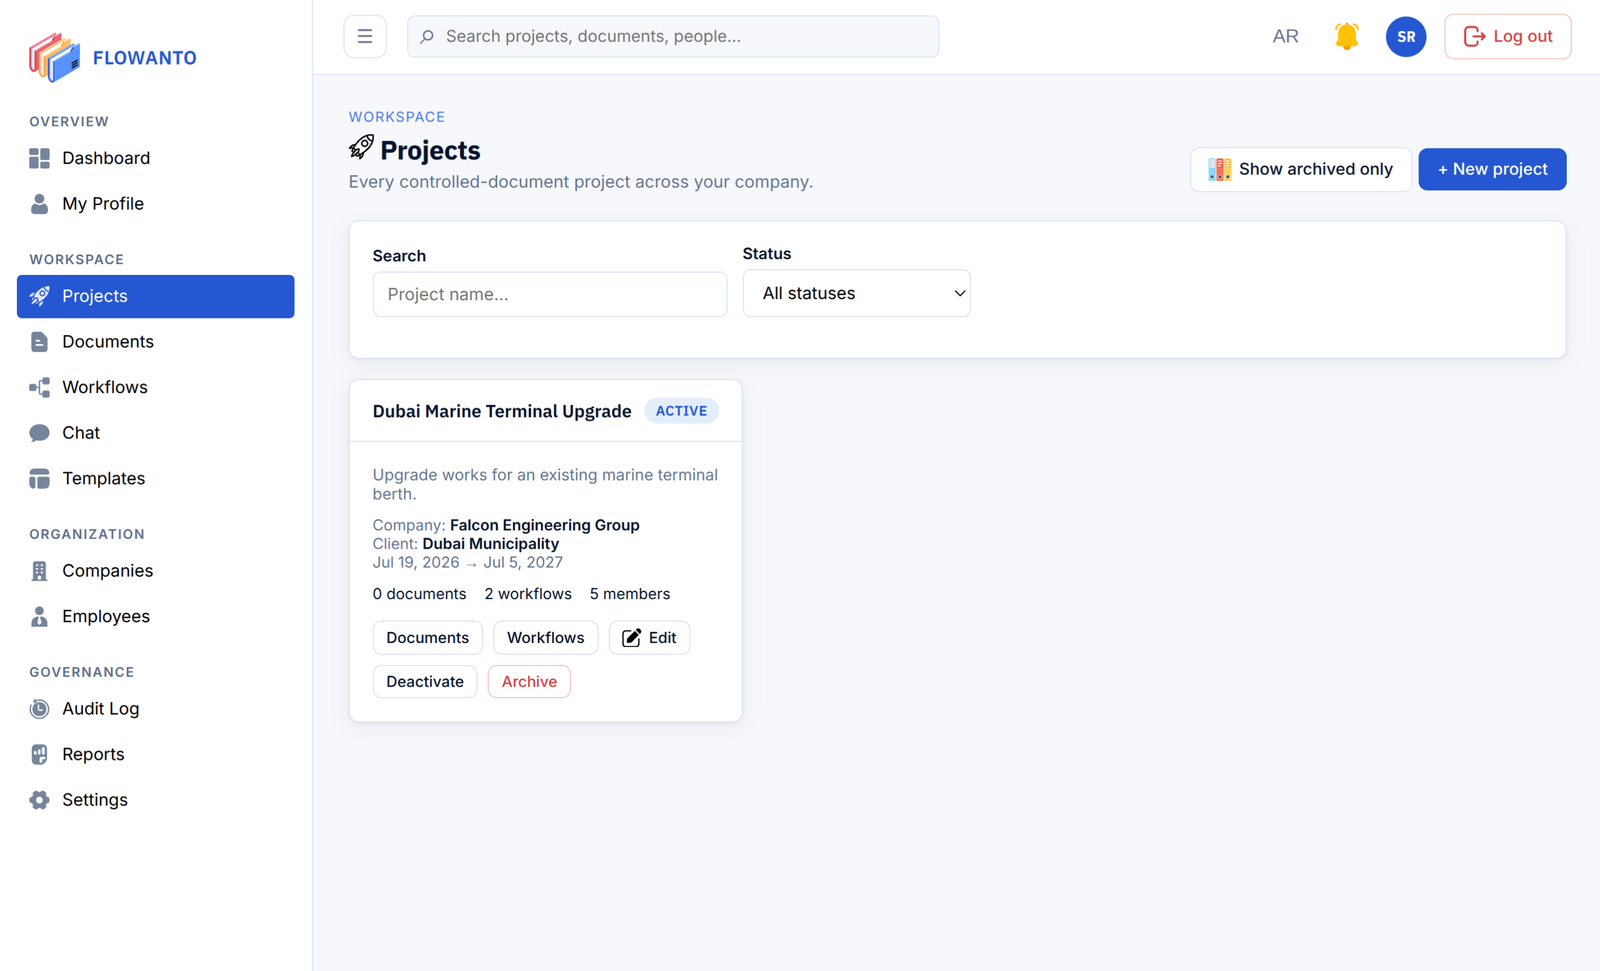The image size is (1600, 971).
Task: Open the Audit Log menu item
Action: [156, 709]
